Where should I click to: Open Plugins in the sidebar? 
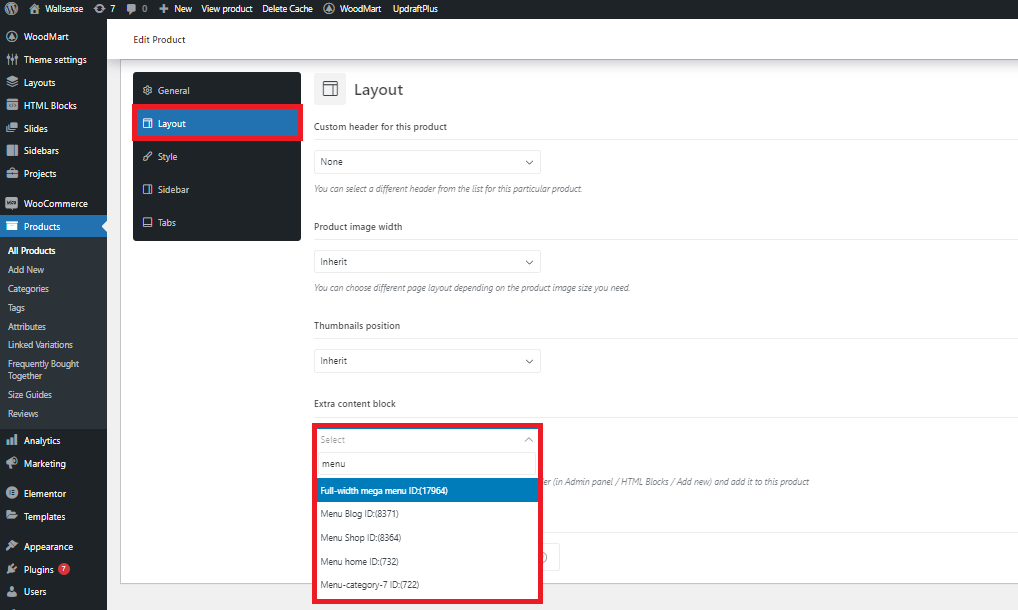[53, 569]
